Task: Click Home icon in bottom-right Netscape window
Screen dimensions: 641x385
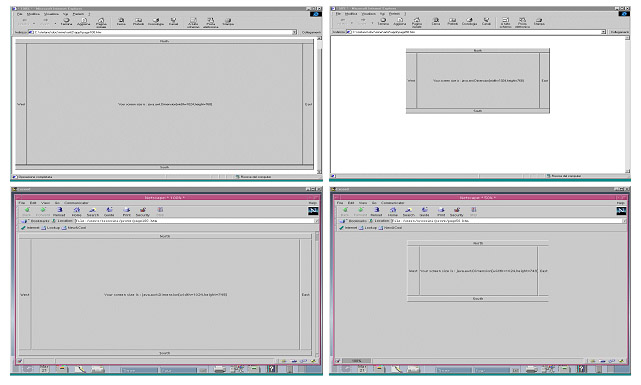Action: coord(393,211)
